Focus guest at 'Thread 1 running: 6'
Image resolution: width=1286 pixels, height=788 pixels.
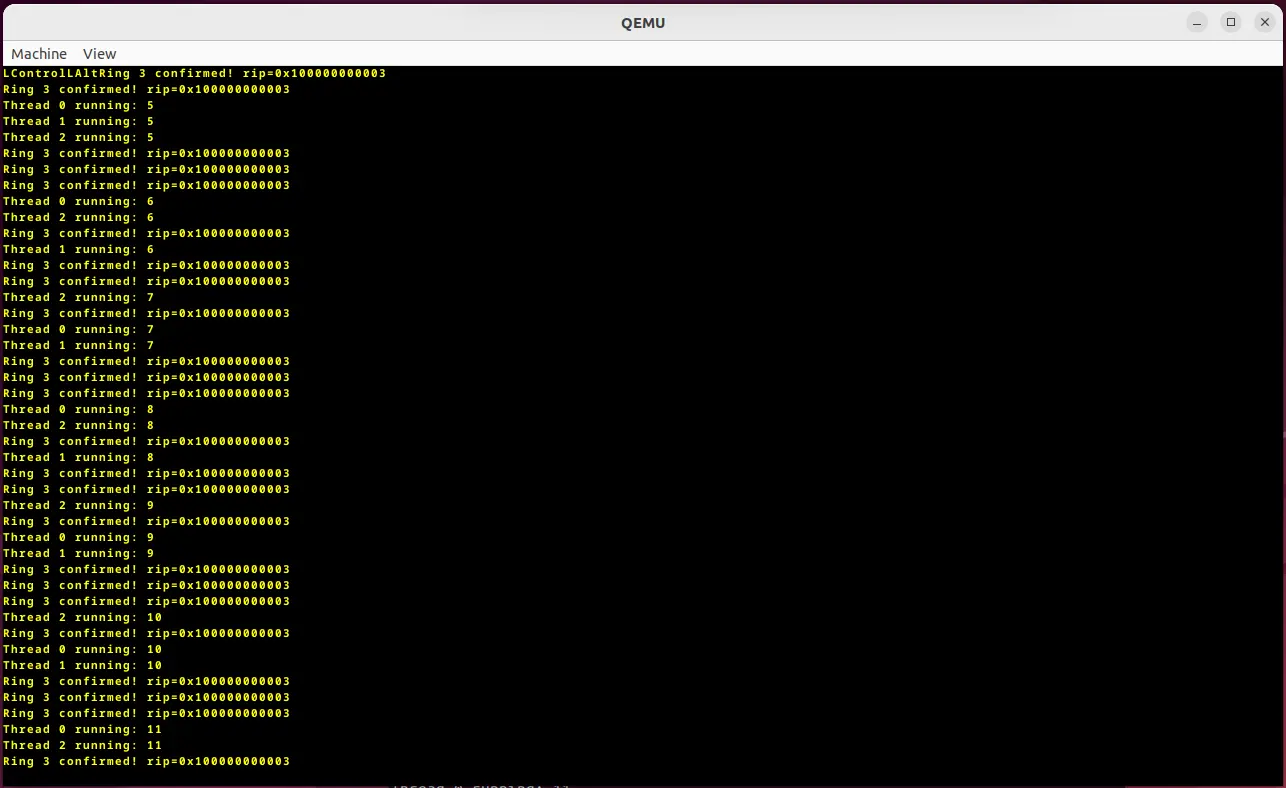(78, 250)
